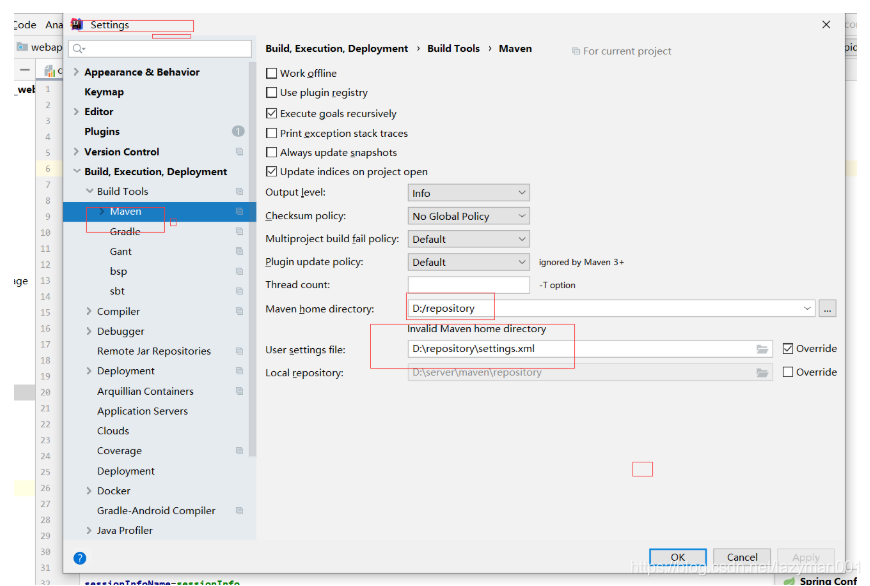870x586 pixels.
Task: Open Multiproject build fail policy dropdown
Action: coord(468,239)
